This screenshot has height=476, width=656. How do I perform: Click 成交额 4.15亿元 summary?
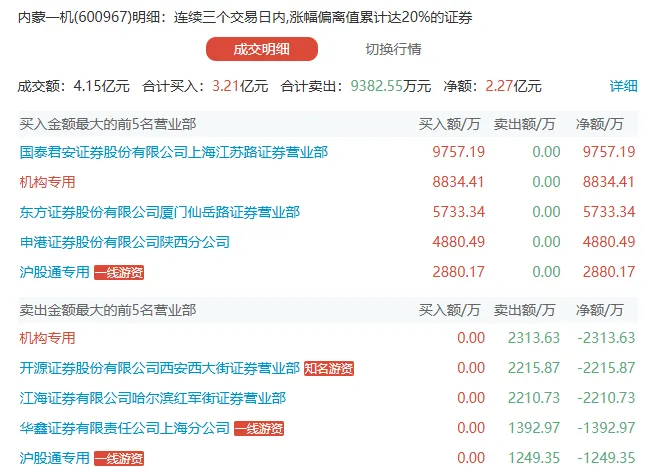(74, 86)
